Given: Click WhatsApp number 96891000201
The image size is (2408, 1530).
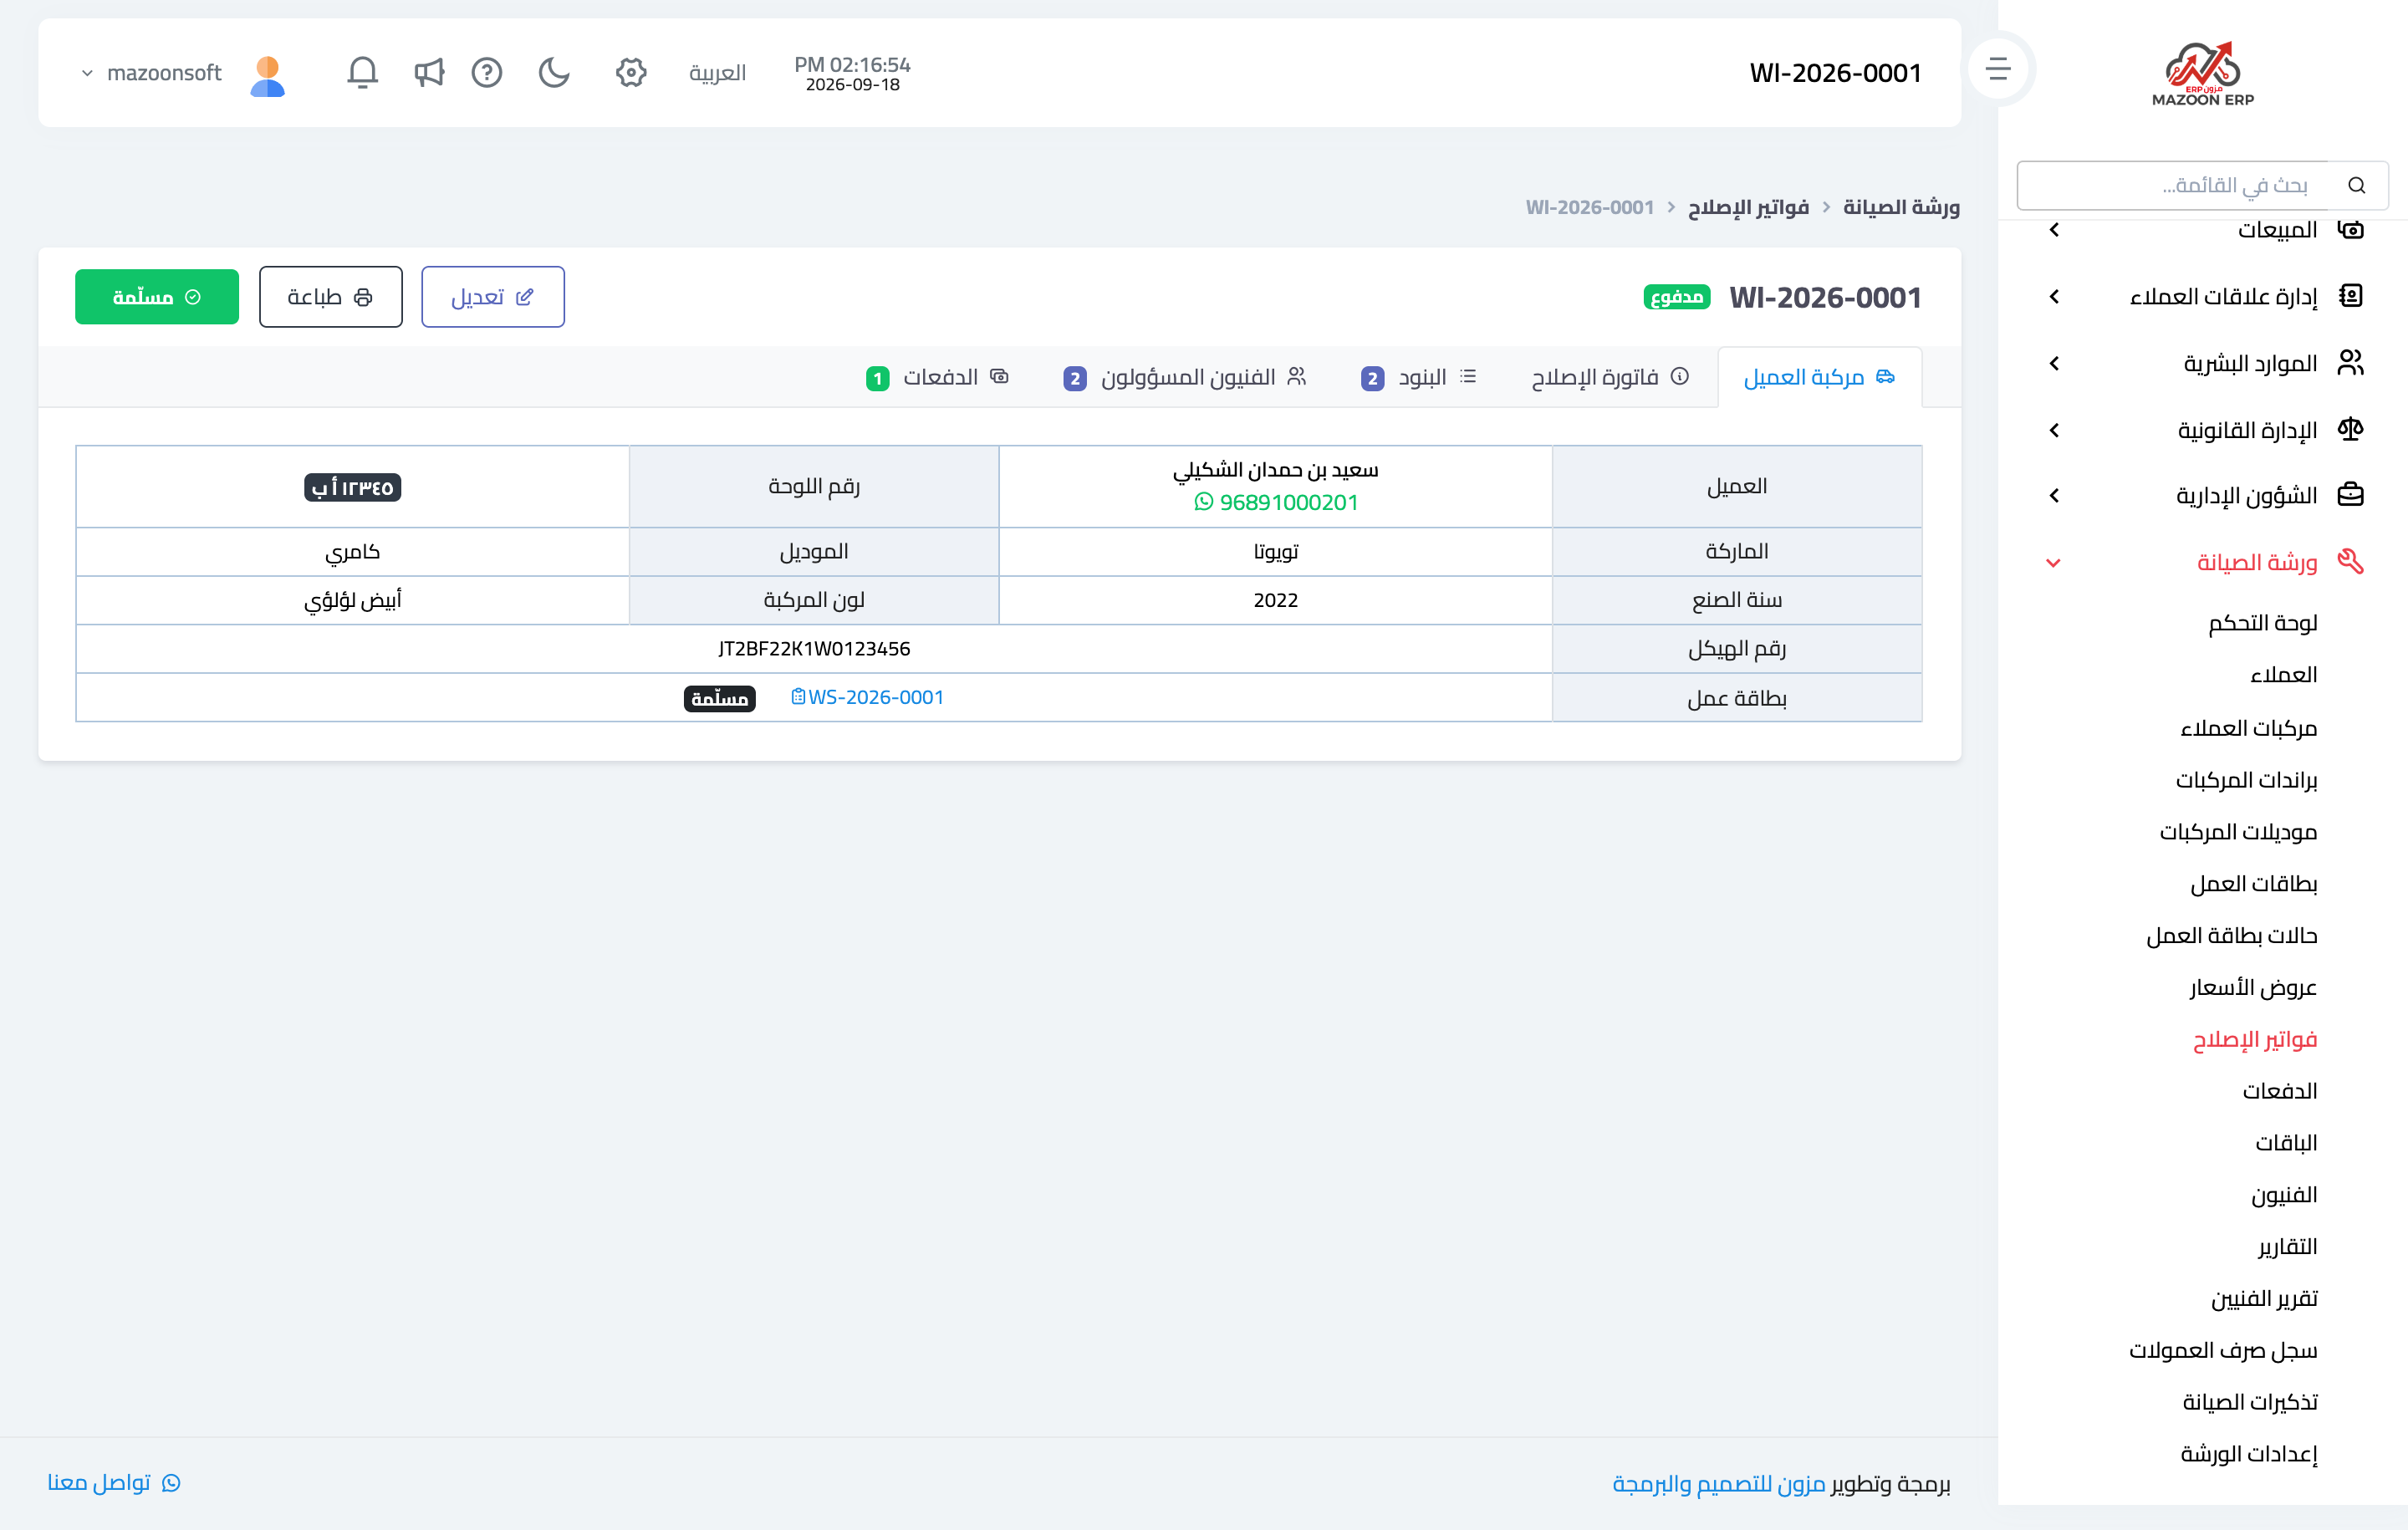Looking at the screenshot, I should [x=1276, y=502].
